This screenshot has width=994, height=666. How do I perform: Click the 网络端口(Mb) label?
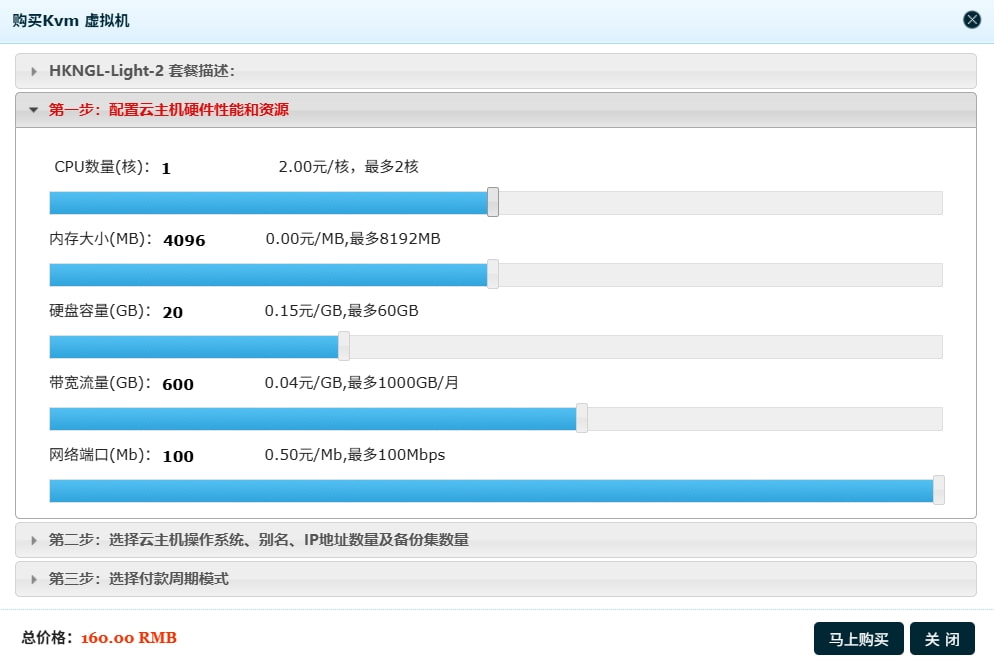(100, 455)
